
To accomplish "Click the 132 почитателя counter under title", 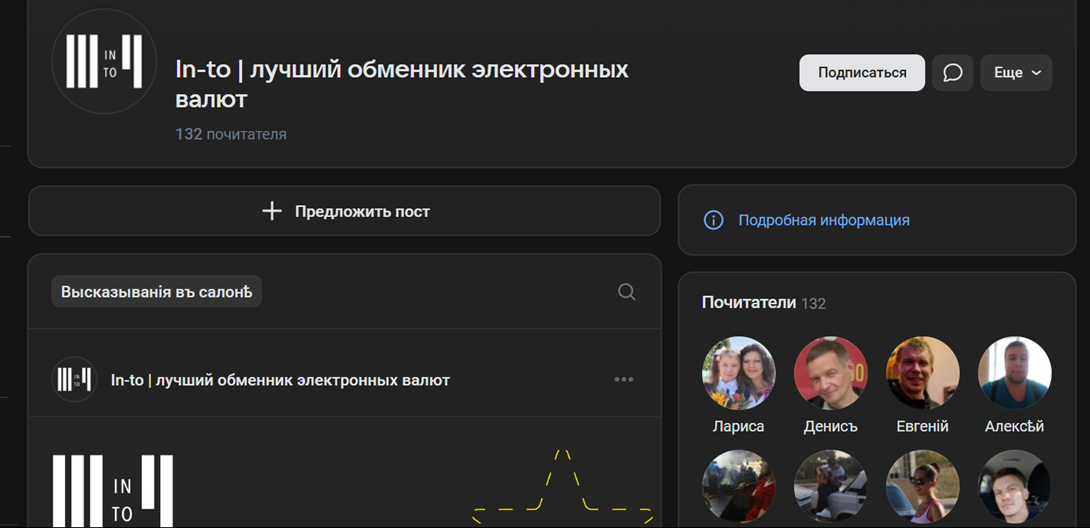I will point(231,134).
